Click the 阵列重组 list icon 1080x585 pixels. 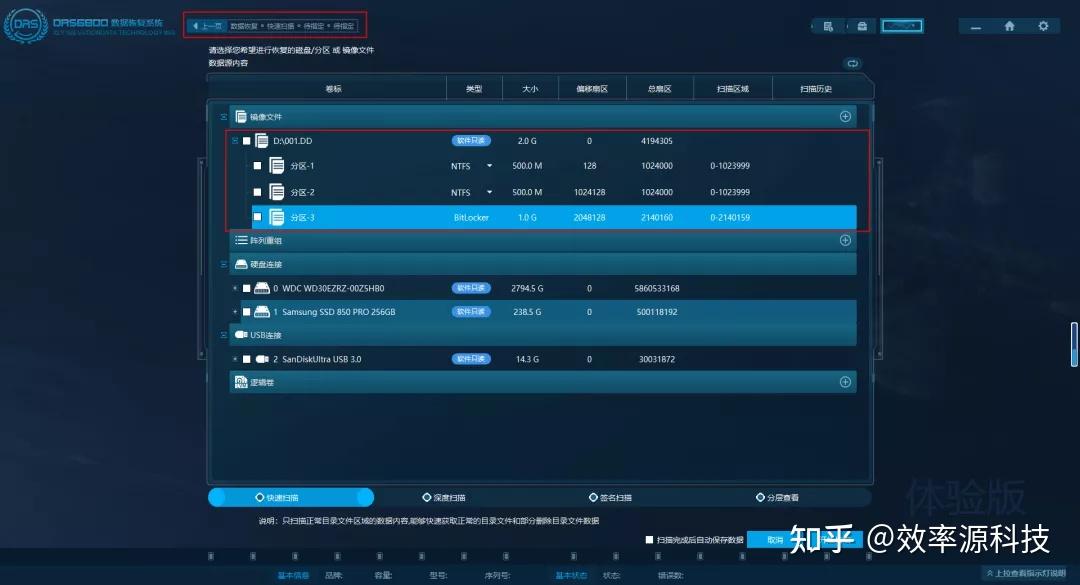point(241,240)
